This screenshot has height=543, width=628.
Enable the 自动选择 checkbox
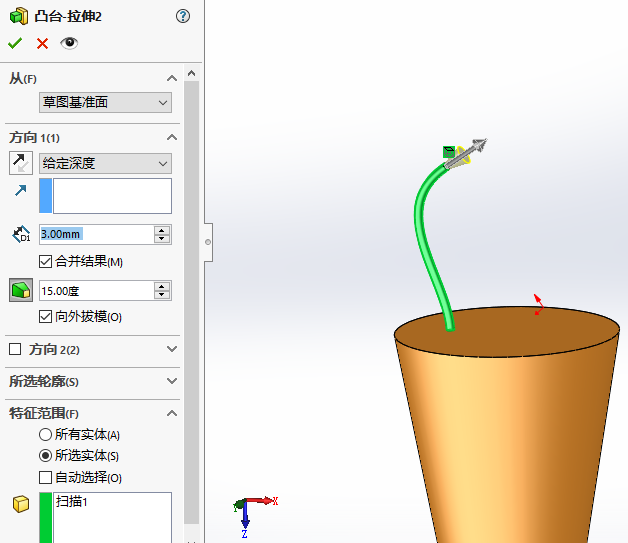45,478
